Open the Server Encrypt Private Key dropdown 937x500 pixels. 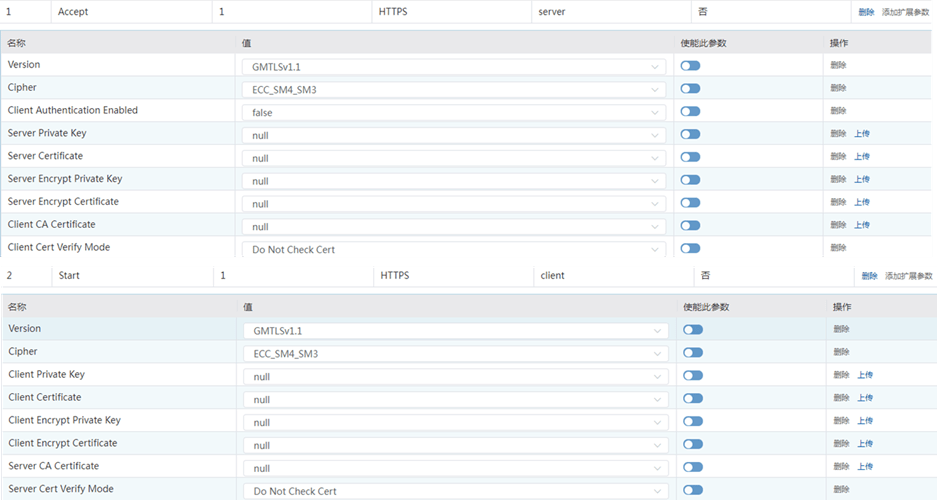(454, 181)
